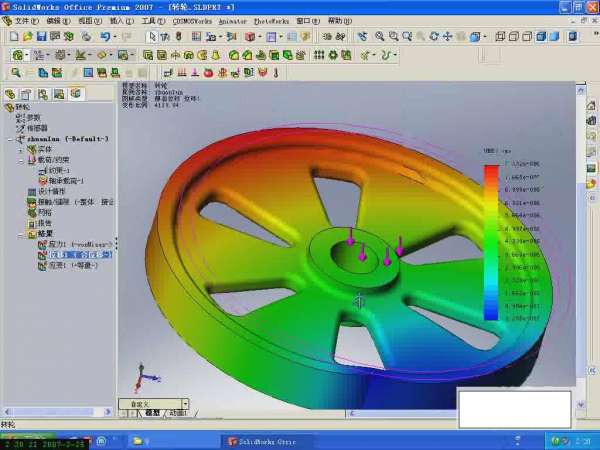
Task: Open the 文件(F) menu
Action: click(26, 21)
